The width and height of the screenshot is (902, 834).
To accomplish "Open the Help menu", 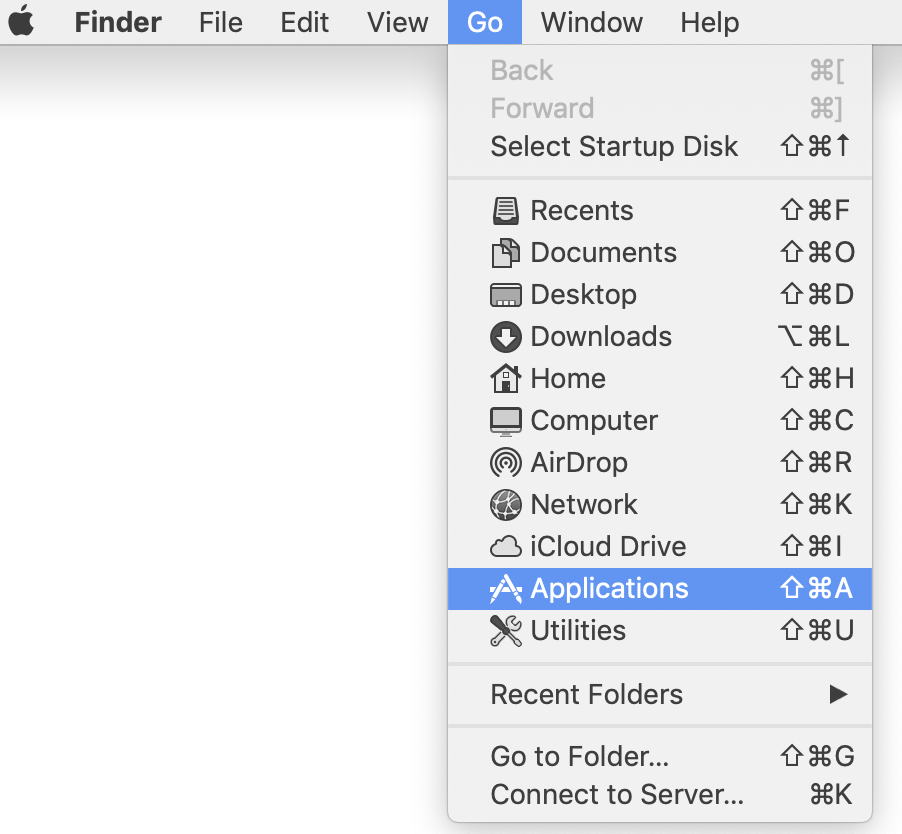I will click(x=710, y=23).
